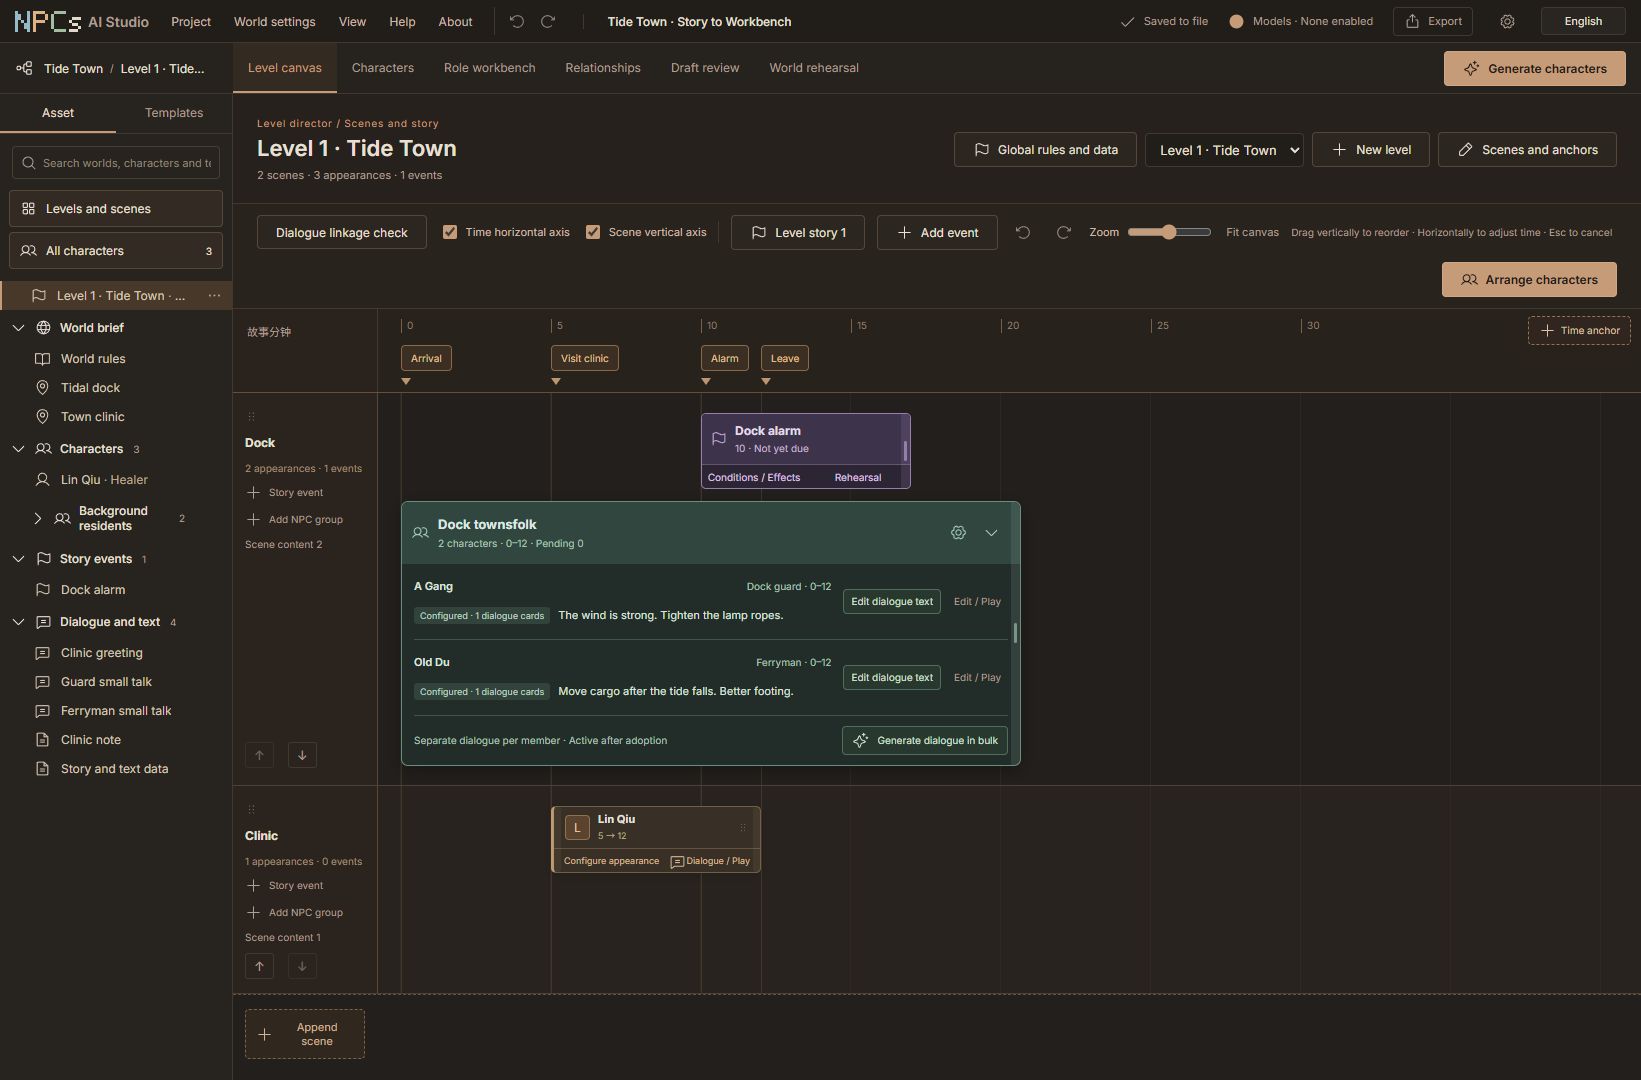This screenshot has width=1641, height=1080.
Task: Switch to the Role workbench tab
Action: pos(489,68)
